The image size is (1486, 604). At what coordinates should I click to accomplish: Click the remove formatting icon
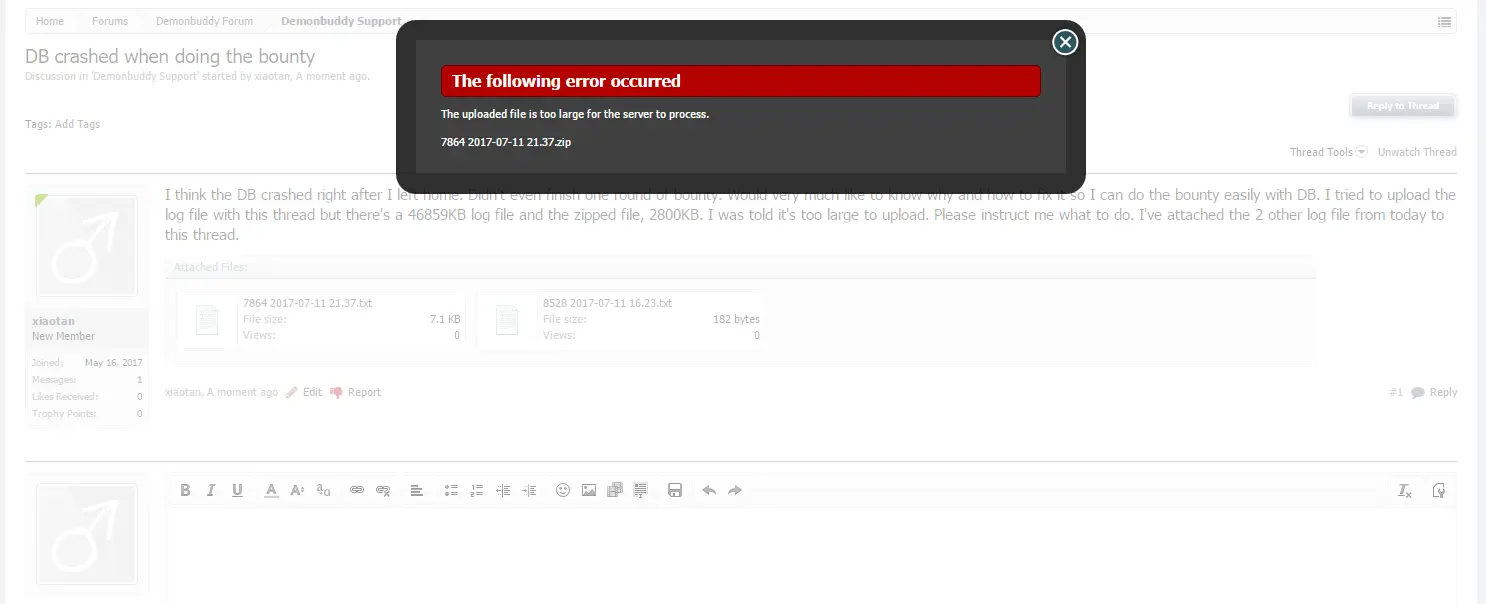pyautogui.click(x=1405, y=490)
